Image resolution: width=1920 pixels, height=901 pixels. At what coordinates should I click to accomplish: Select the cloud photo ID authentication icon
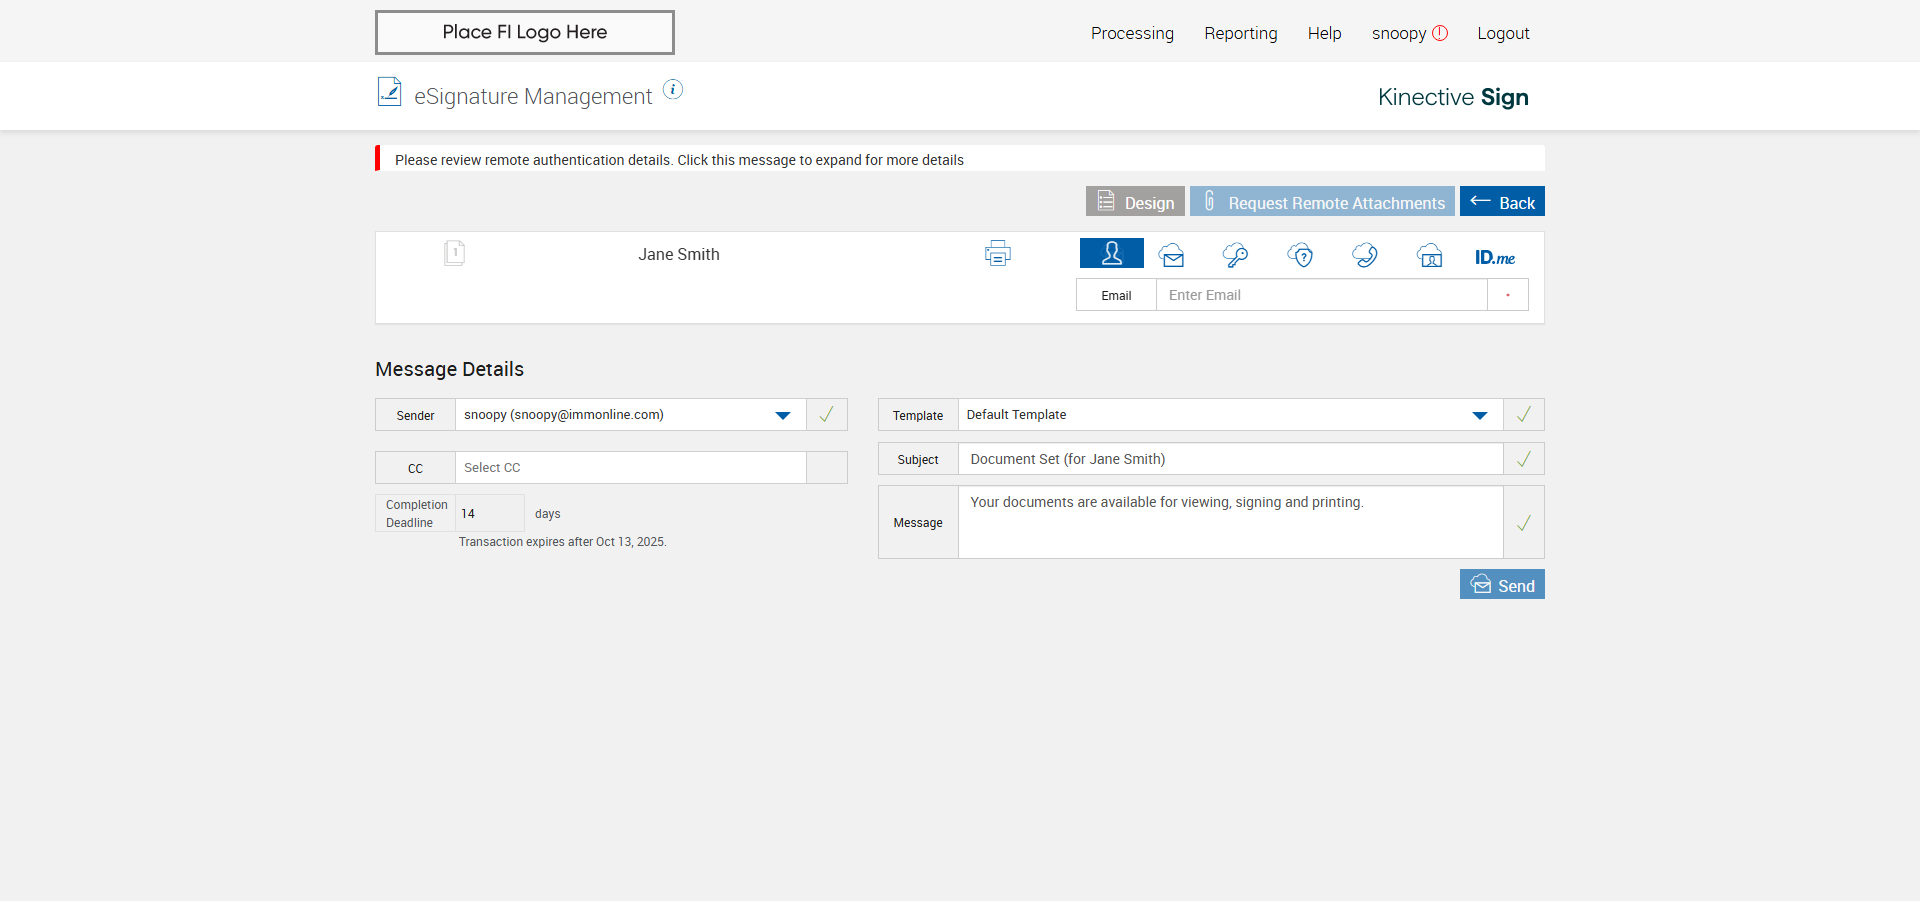coord(1429,256)
